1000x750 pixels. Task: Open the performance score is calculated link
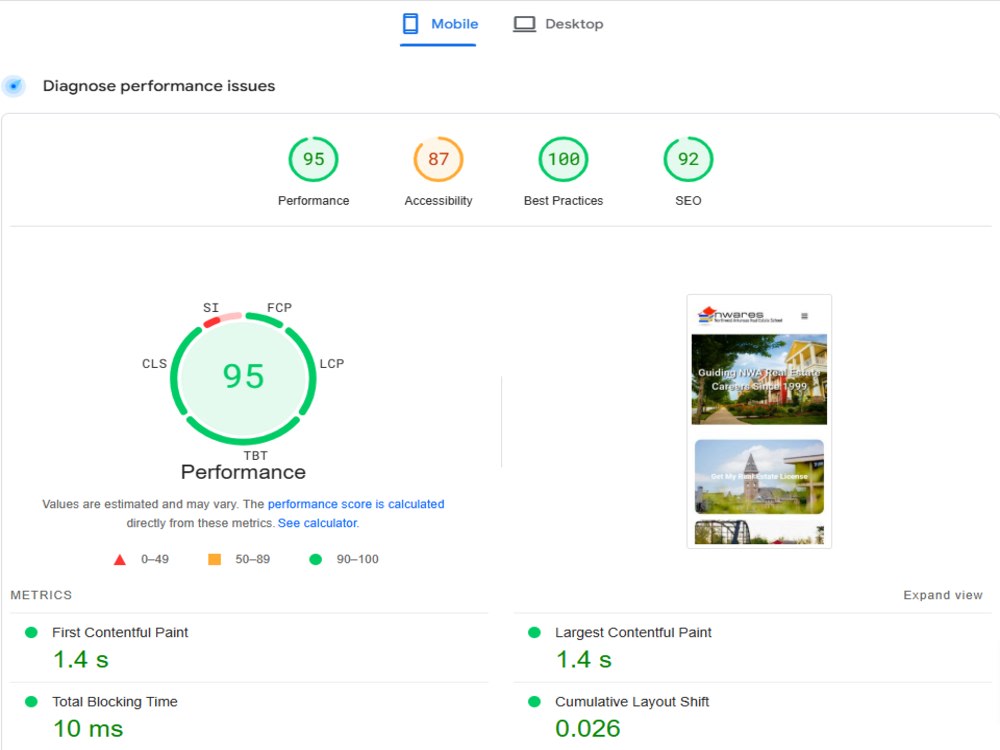pos(356,504)
